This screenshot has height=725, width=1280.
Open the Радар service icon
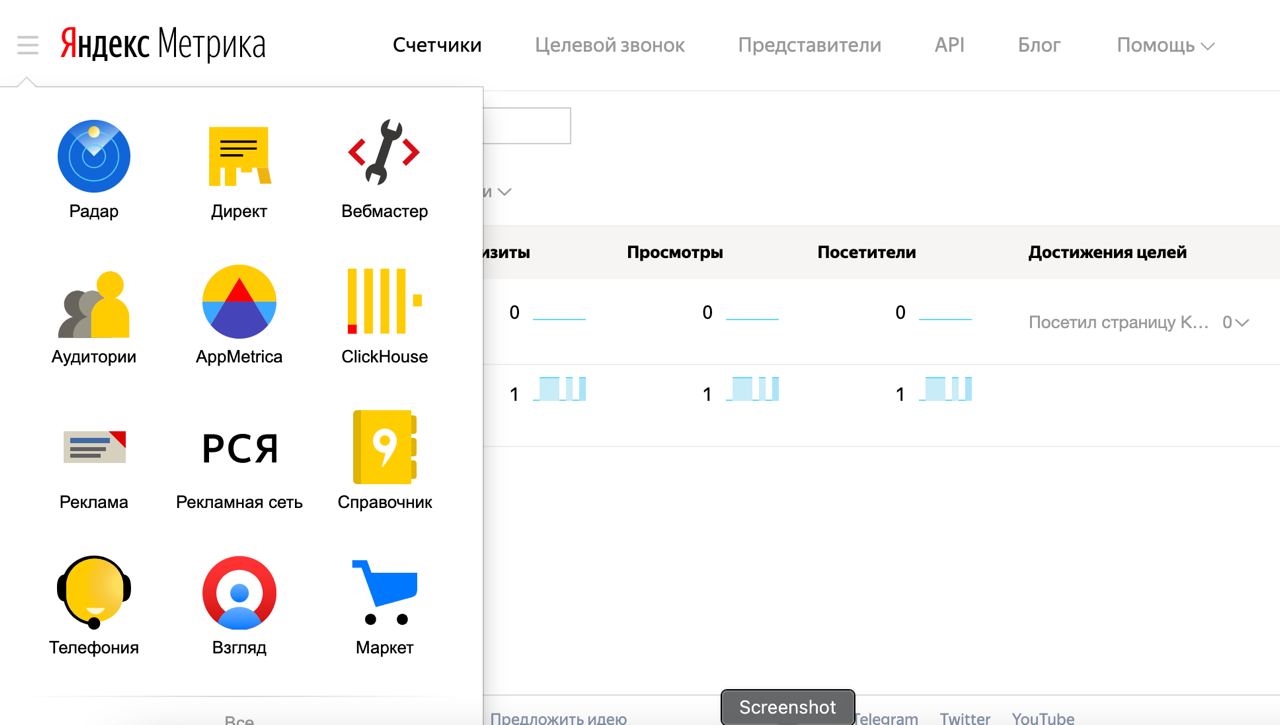94,157
